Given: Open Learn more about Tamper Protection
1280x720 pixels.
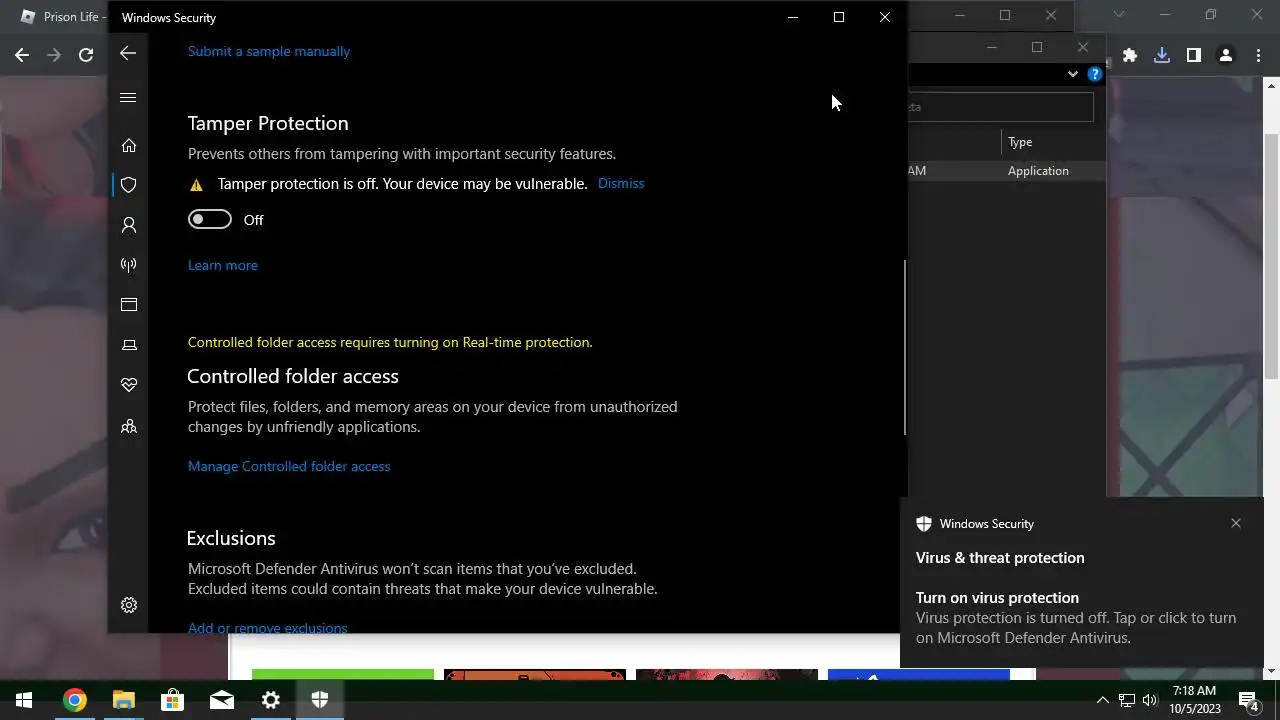Looking at the screenshot, I should click(x=223, y=265).
